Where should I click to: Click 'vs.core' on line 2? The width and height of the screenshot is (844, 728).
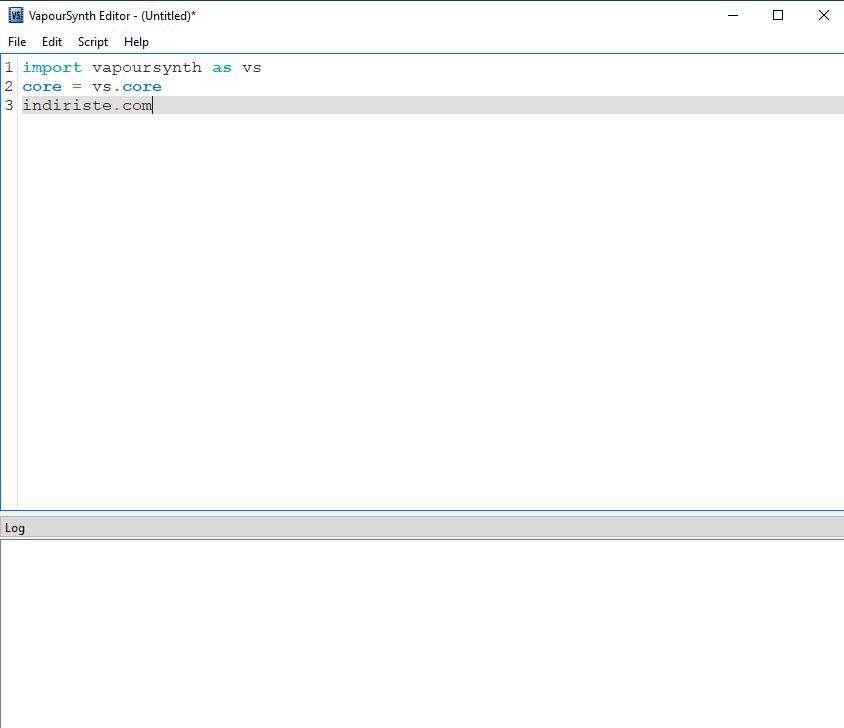click(x=127, y=87)
